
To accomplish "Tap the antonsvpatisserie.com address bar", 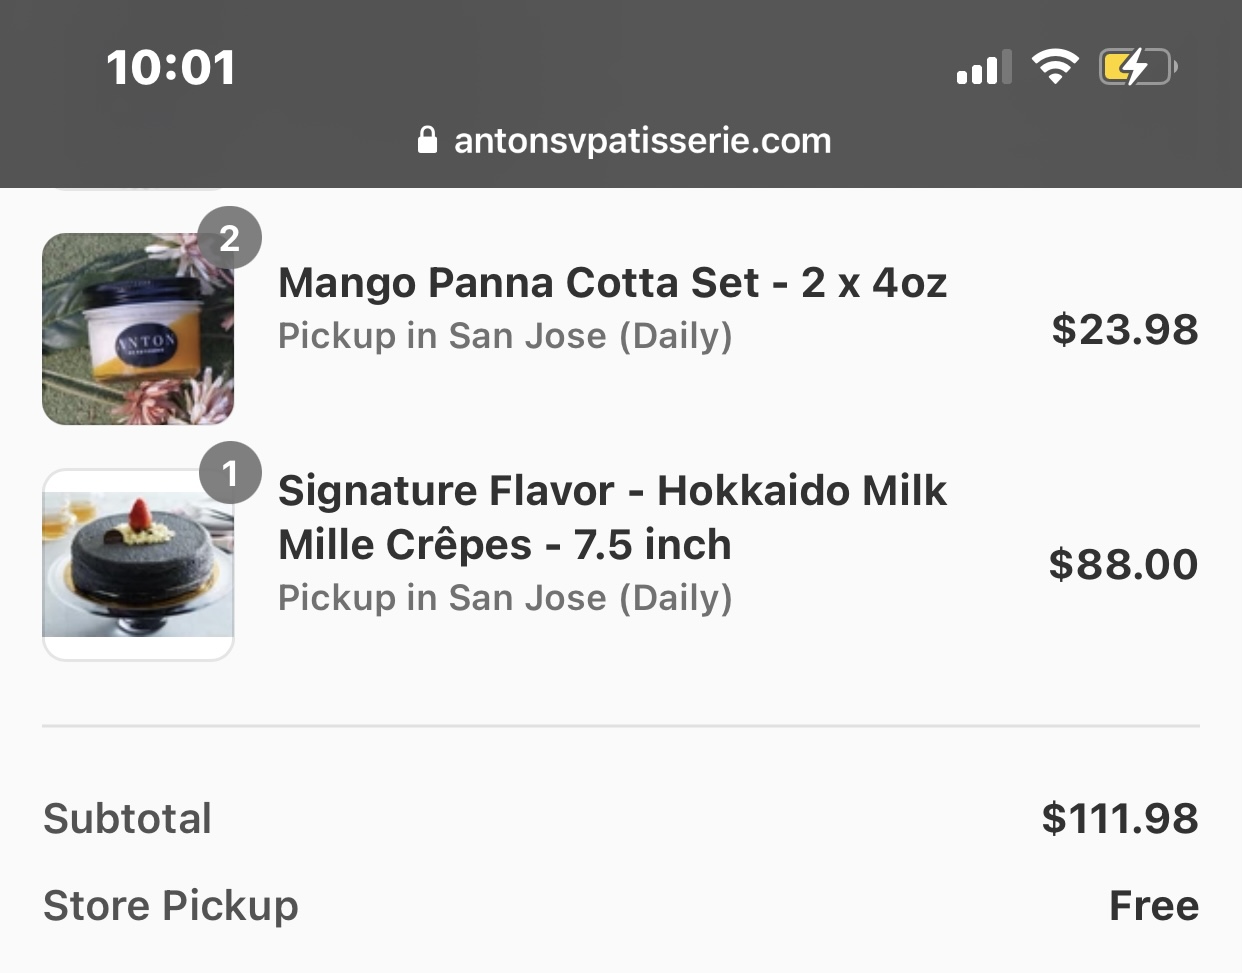I will pos(642,140).
